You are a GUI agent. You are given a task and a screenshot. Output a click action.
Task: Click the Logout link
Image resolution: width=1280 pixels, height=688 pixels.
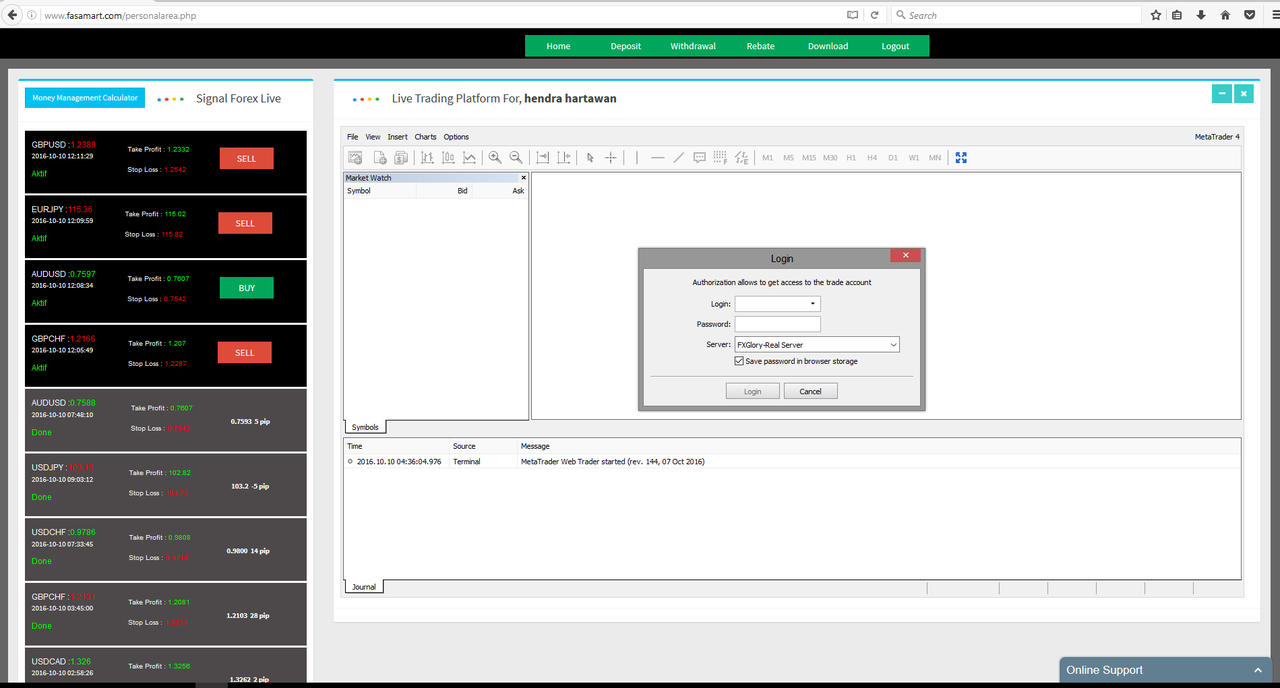(895, 46)
